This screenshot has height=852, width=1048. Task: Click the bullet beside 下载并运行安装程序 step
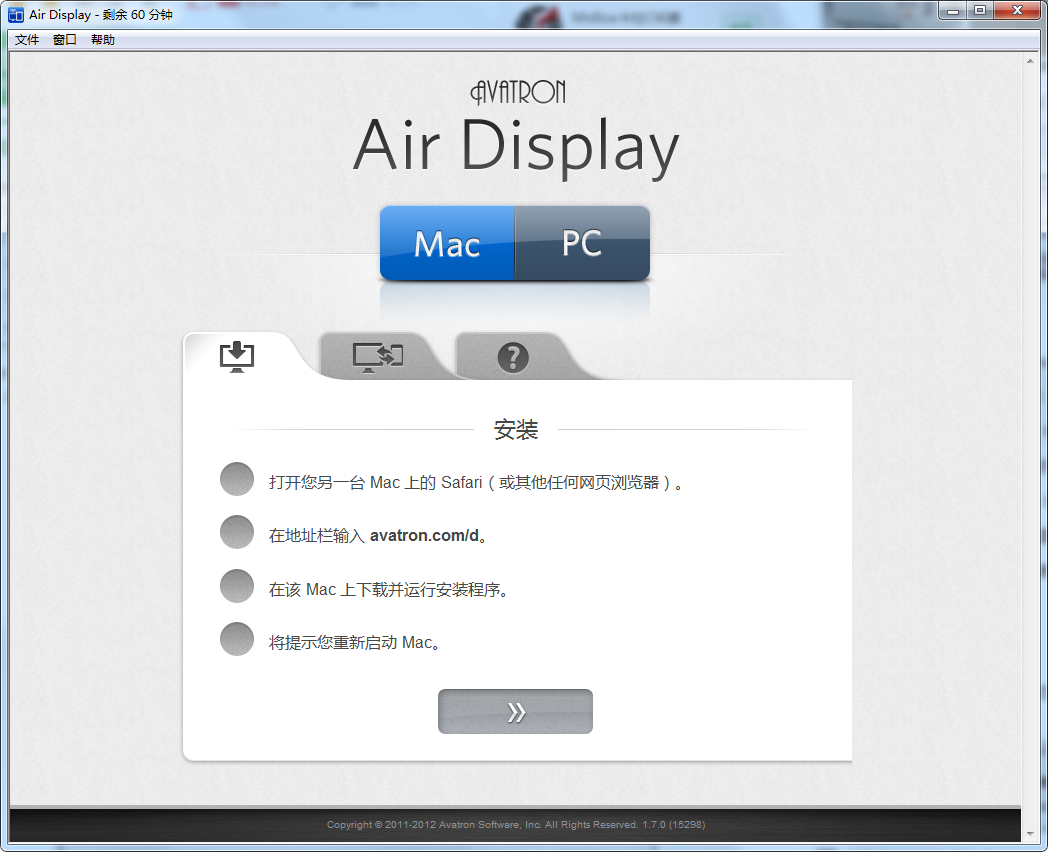[x=237, y=587]
